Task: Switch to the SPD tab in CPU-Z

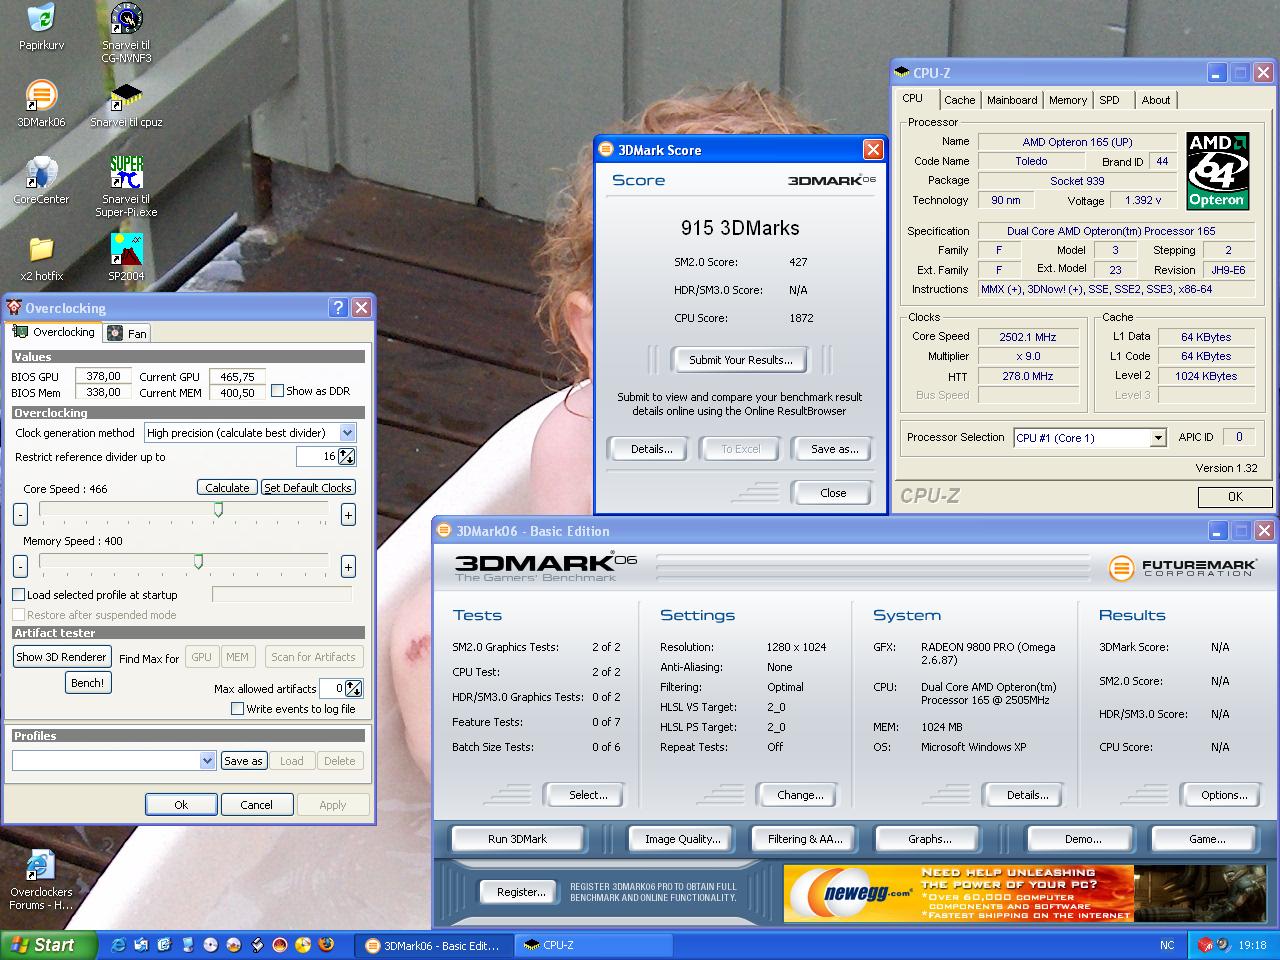Action: [x=1109, y=100]
